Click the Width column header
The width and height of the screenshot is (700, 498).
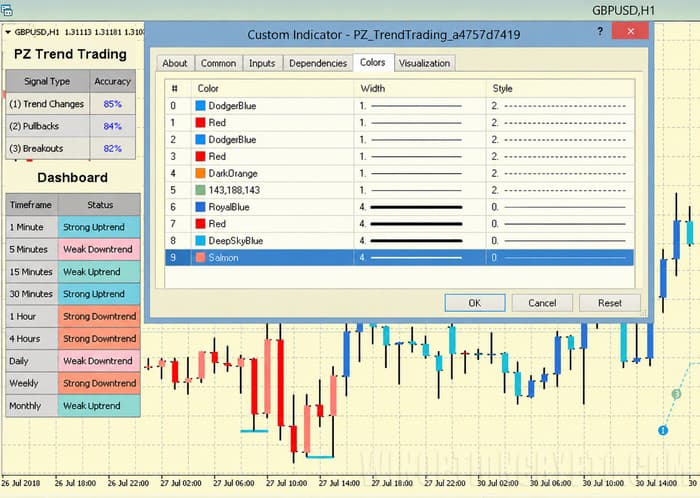tap(420, 88)
